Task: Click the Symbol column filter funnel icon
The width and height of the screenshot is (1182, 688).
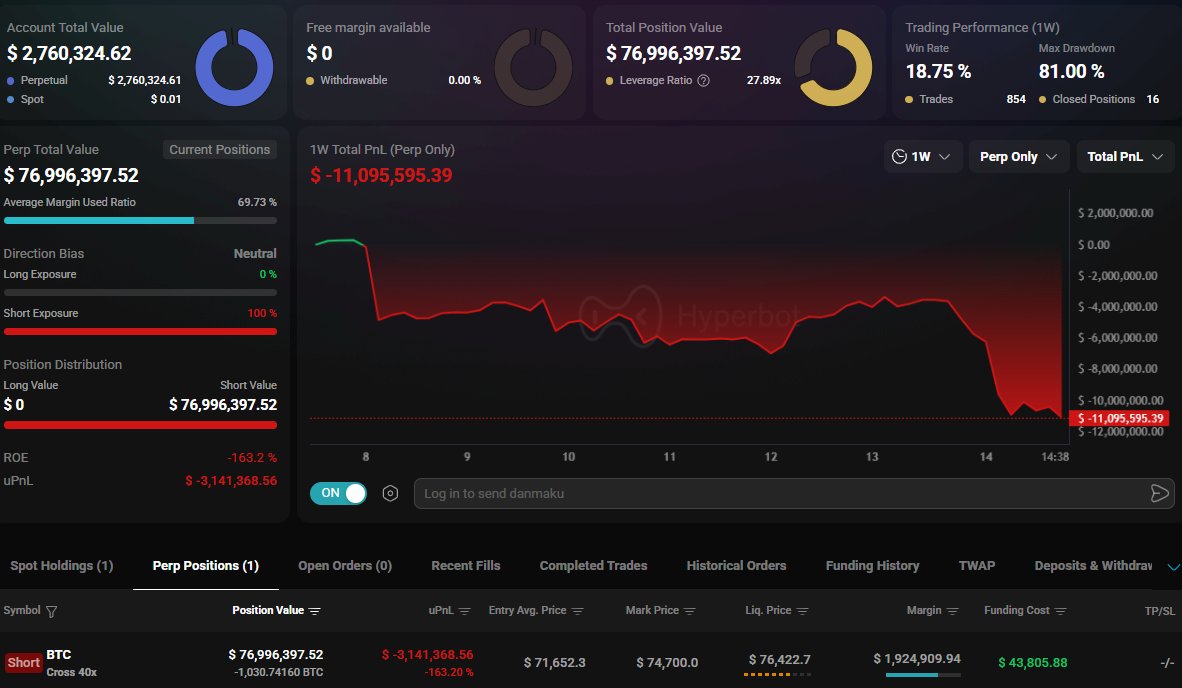Action: coord(51,611)
